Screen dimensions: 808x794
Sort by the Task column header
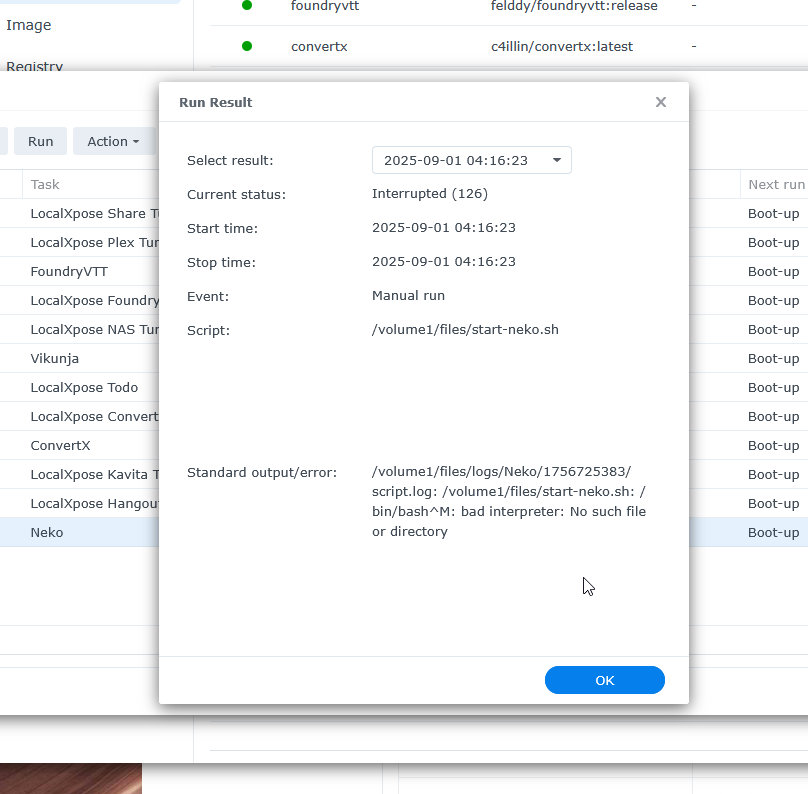click(x=46, y=184)
